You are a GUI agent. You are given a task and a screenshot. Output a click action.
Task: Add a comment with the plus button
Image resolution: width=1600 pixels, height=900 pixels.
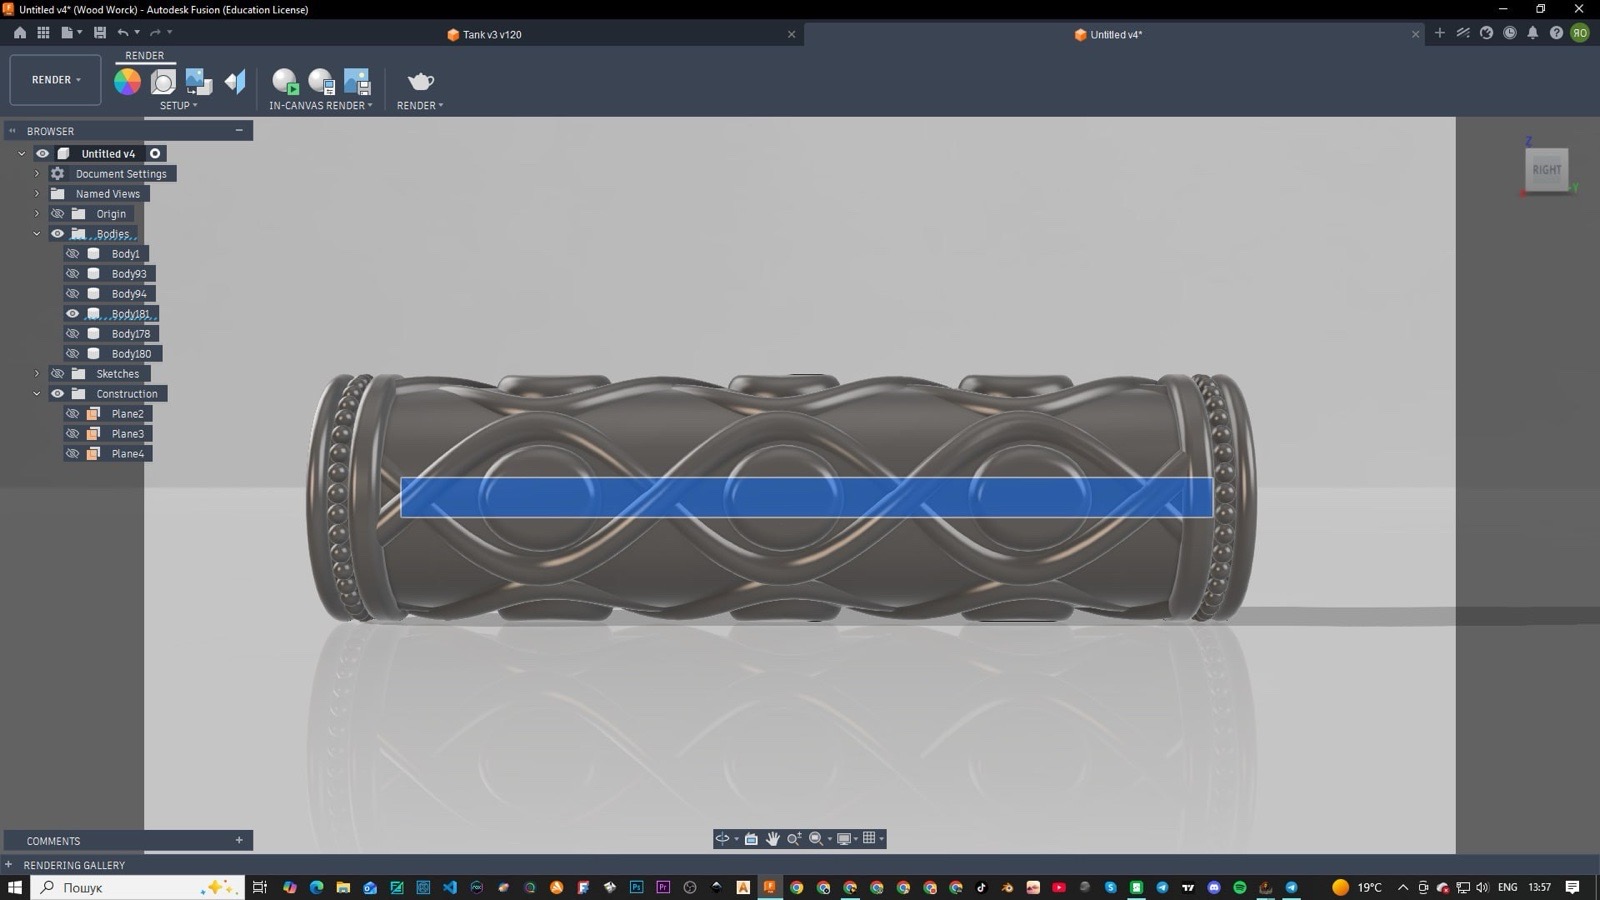pyautogui.click(x=239, y=841)
